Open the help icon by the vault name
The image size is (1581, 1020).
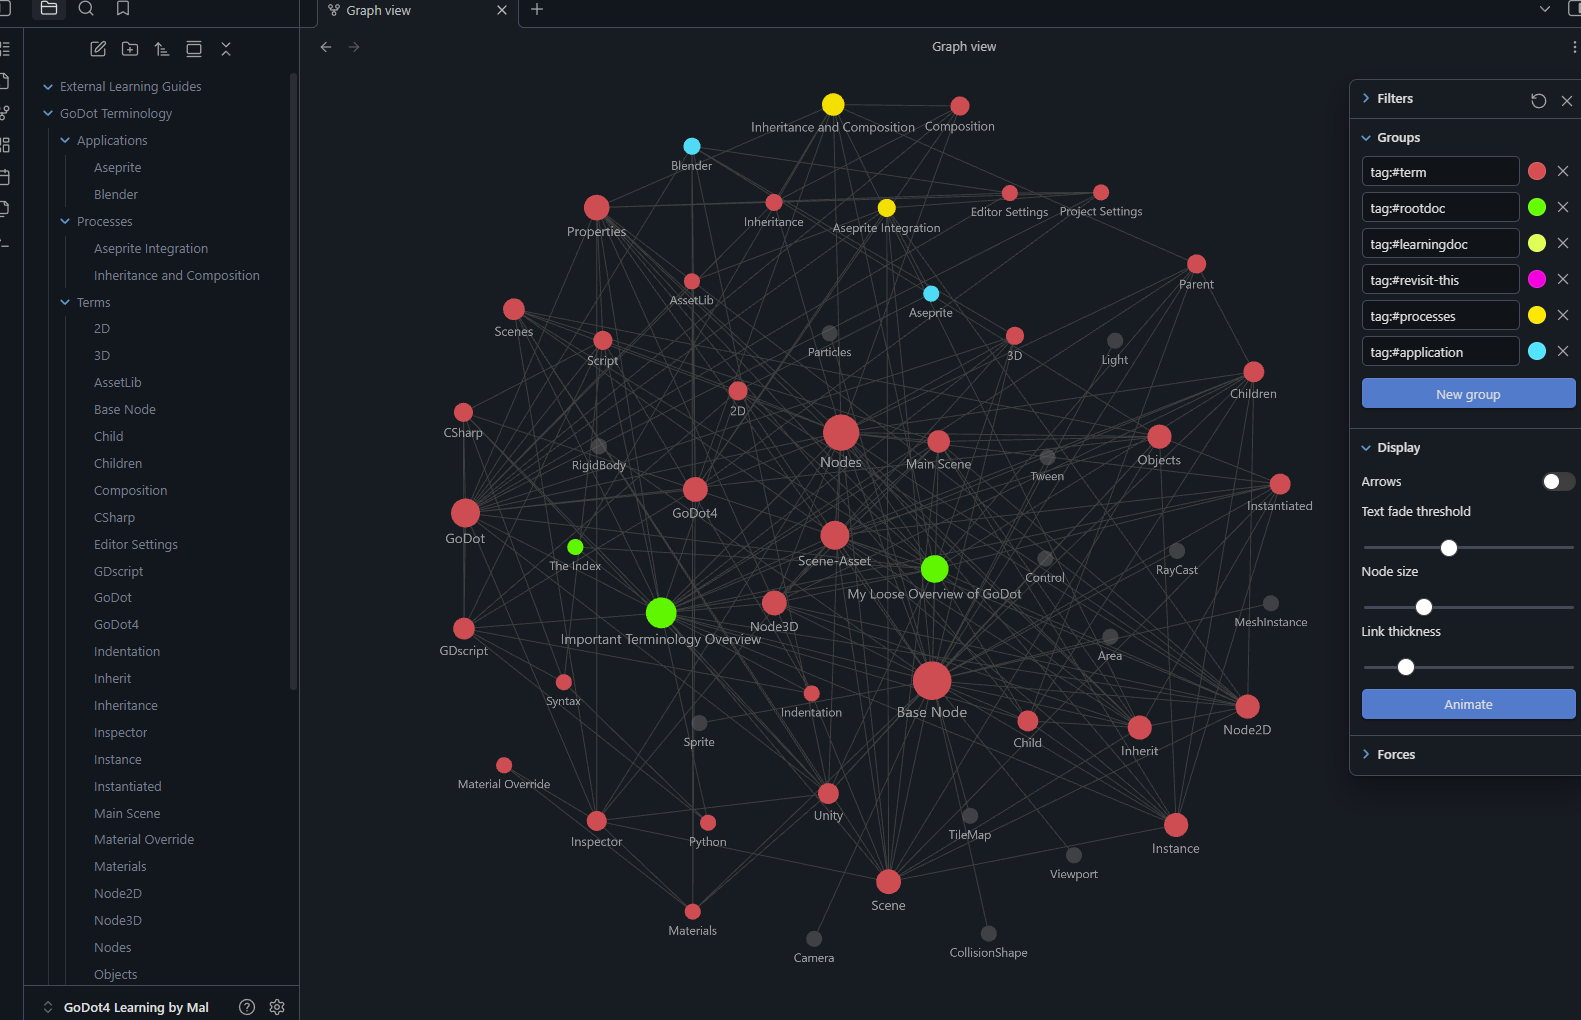(247, 1007)
